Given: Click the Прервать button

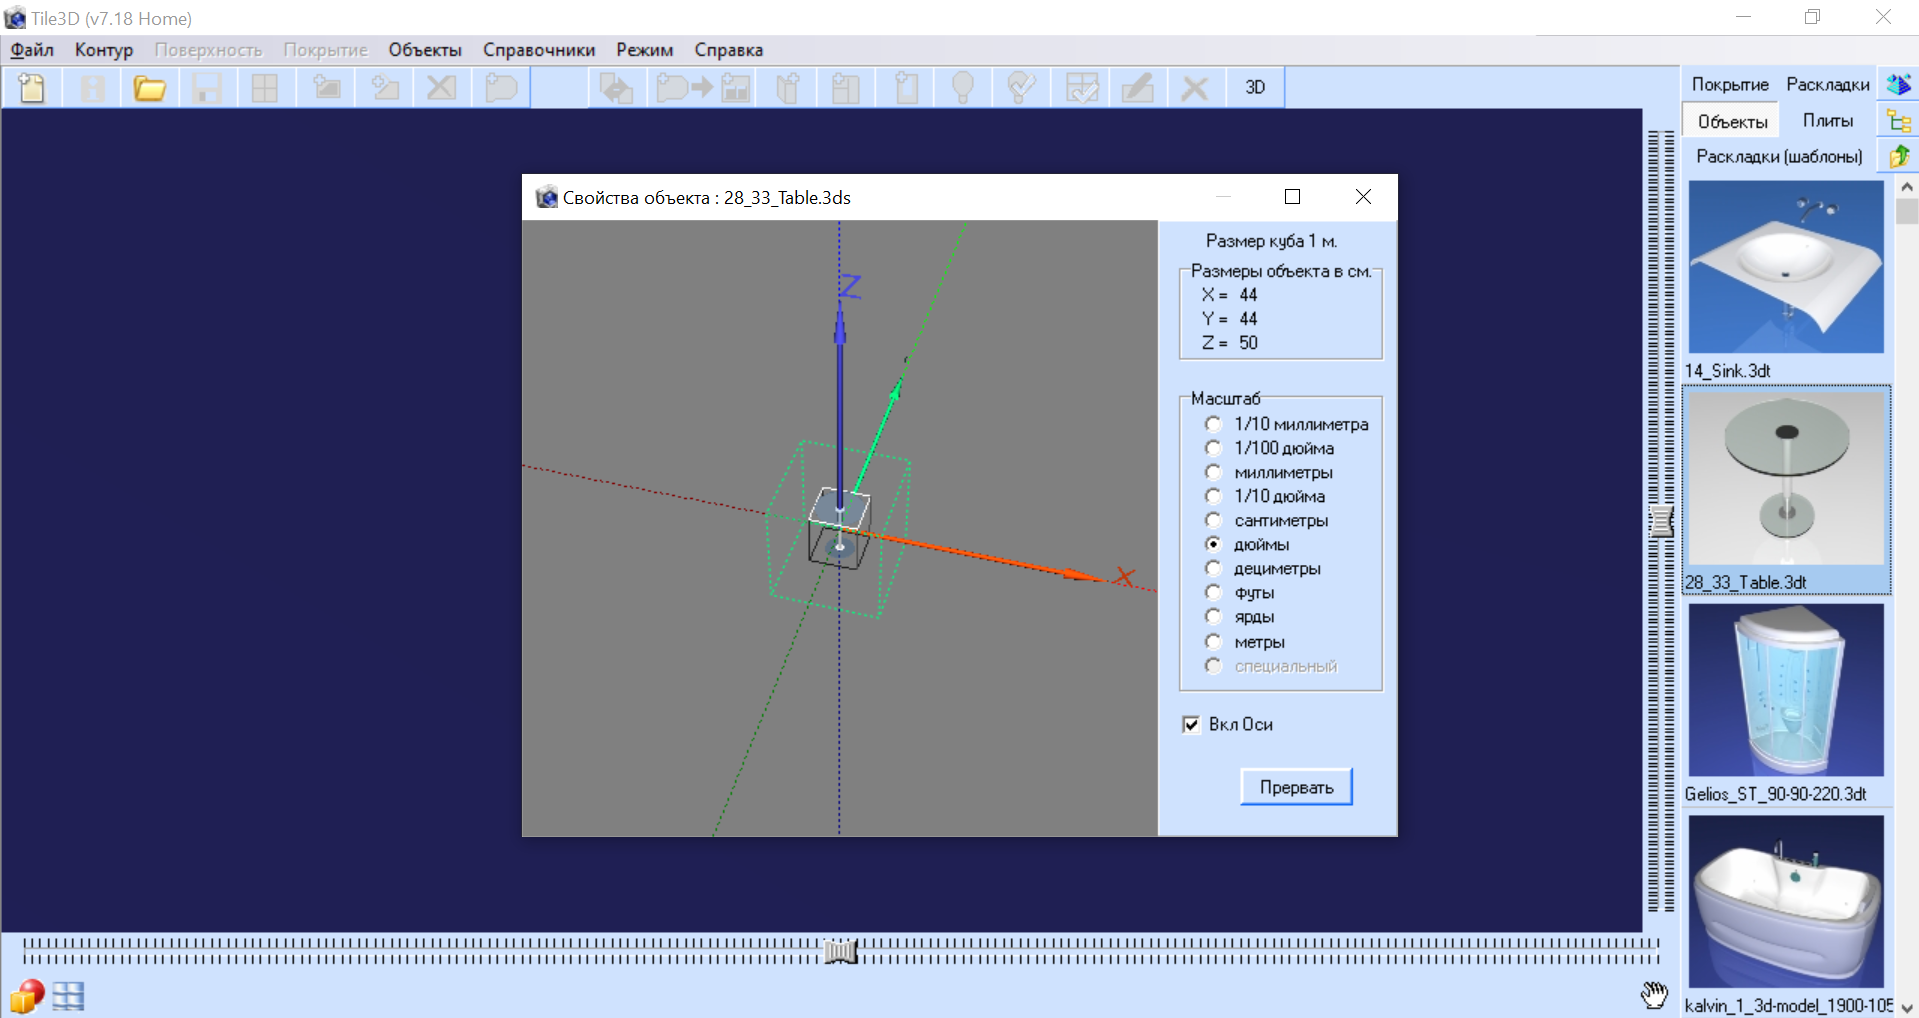Looking at the screenshot, I should (x=1296, y=787).
